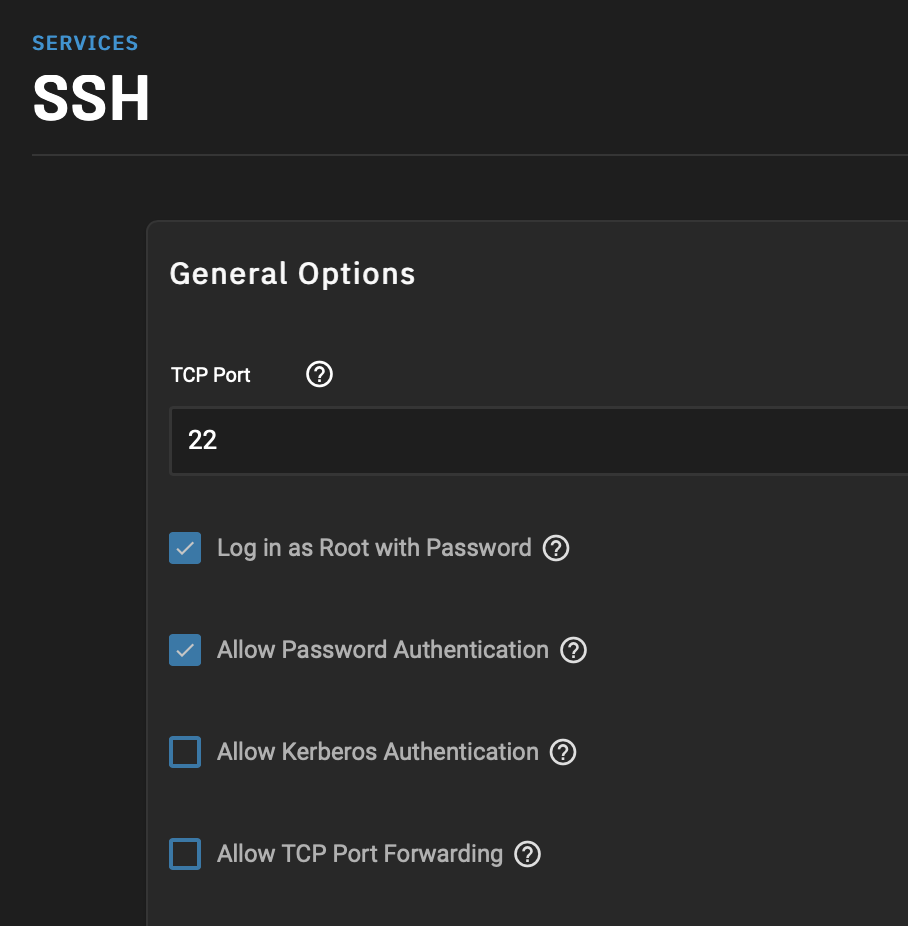The height and width of the screenshot is (926, 908).
Task: Click the divider line under SSH title
Action: coord(470,155)
